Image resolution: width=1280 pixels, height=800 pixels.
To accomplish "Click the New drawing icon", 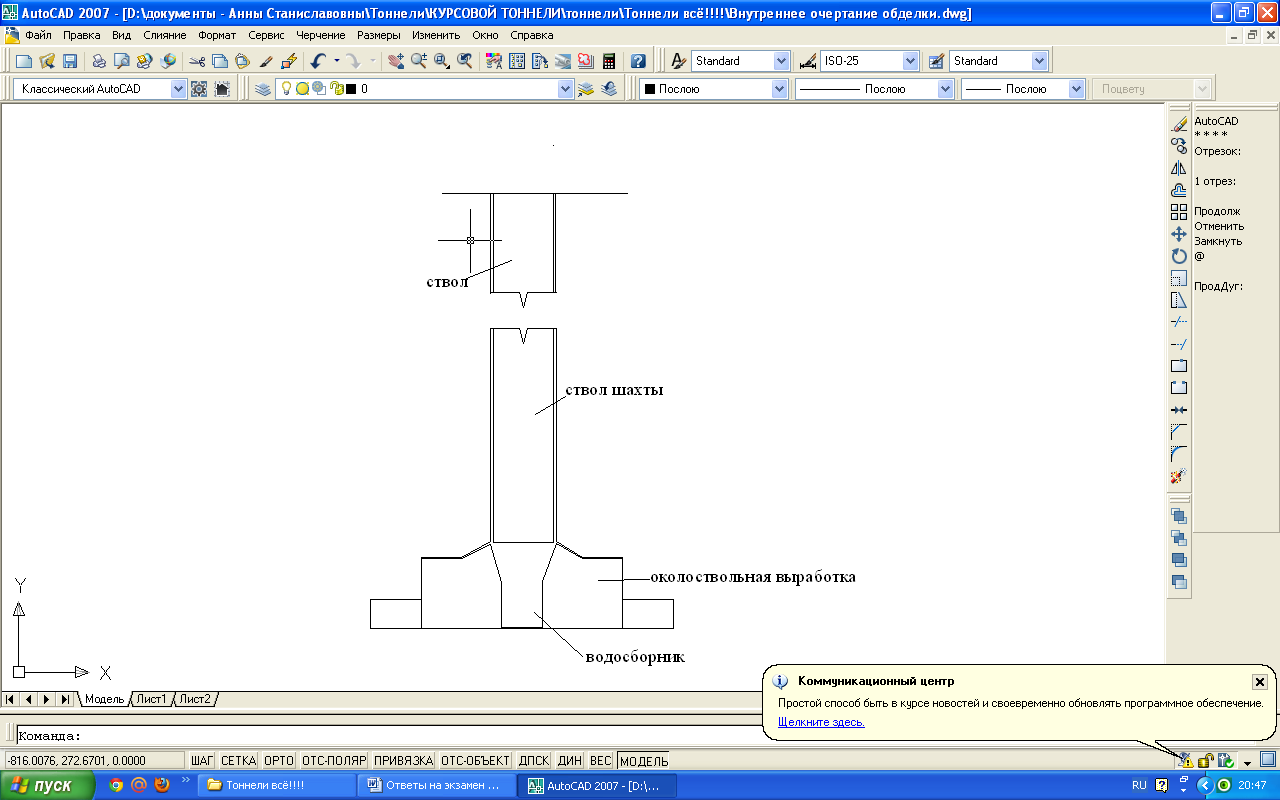I will tap(24, 61).
